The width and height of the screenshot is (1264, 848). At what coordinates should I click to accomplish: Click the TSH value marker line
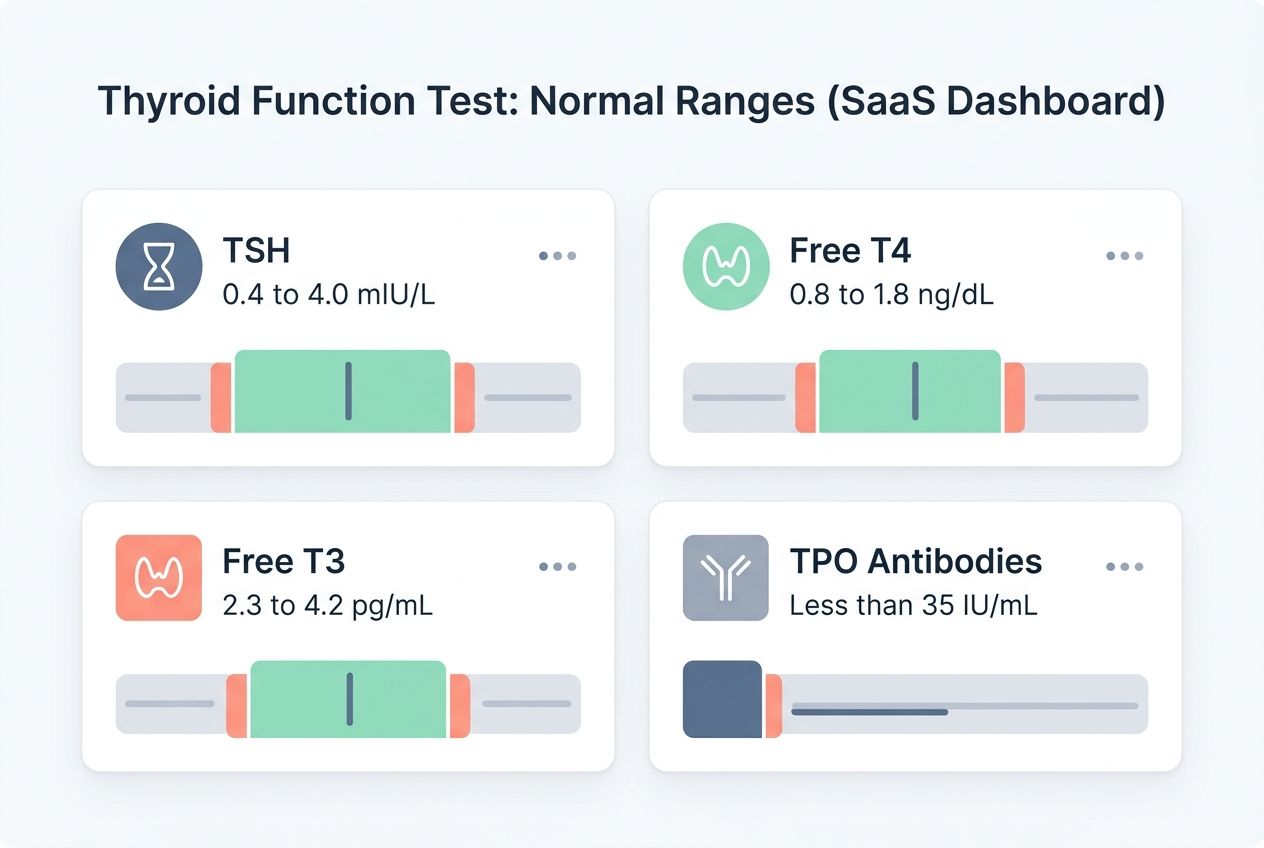348,391
